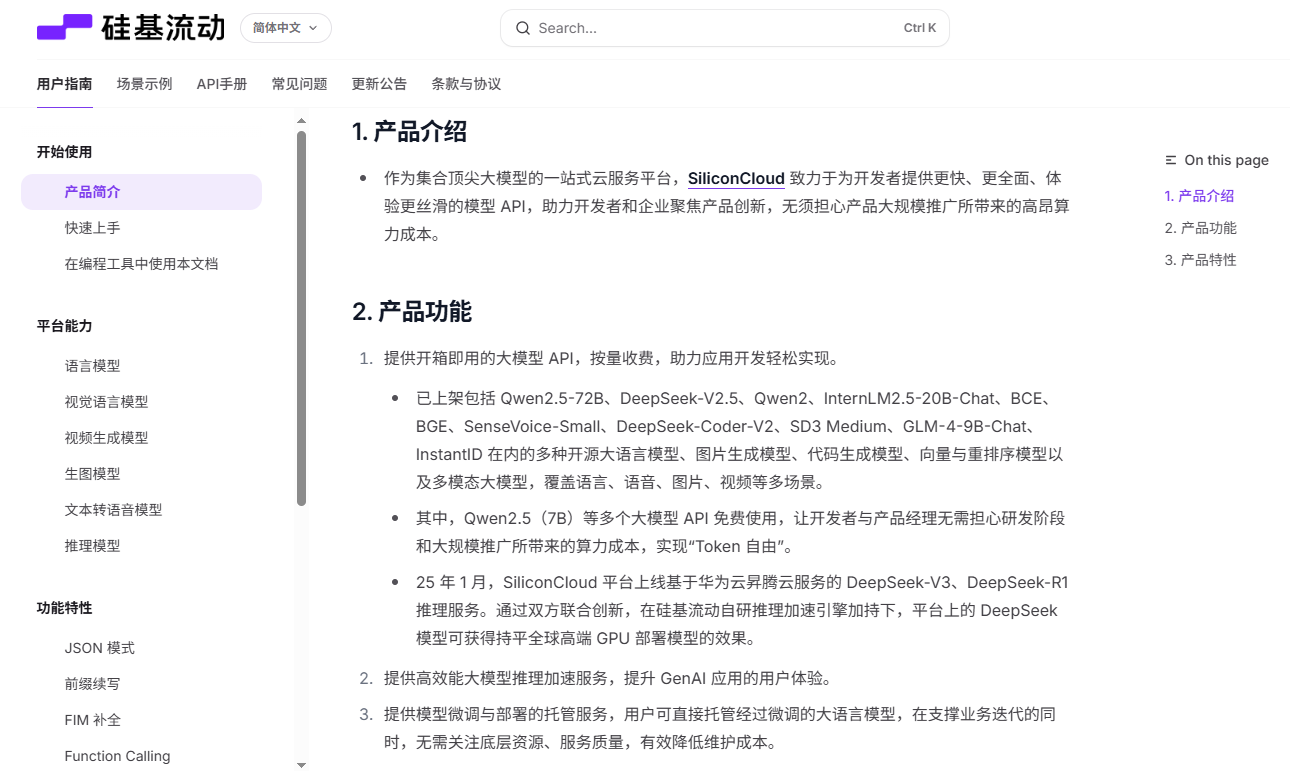1290x771 pixels.
Task: Click sidebar scrollbar up arrow
Action: 301,121
